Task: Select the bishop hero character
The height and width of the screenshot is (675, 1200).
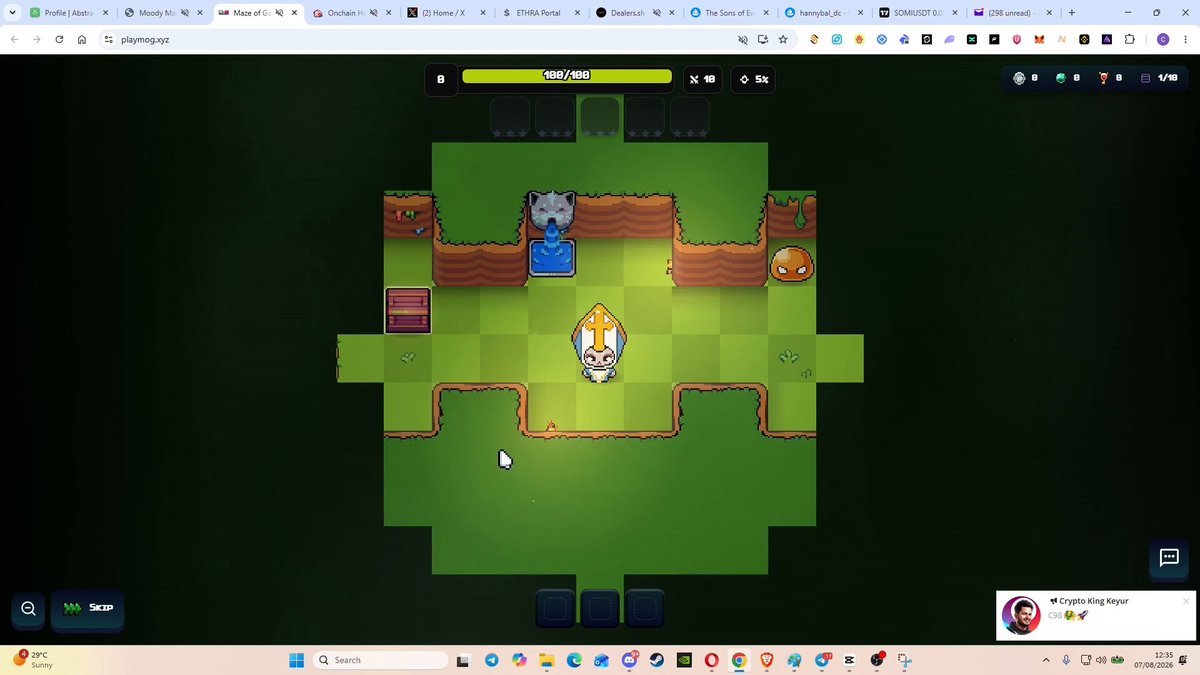Action: point(598,343)
